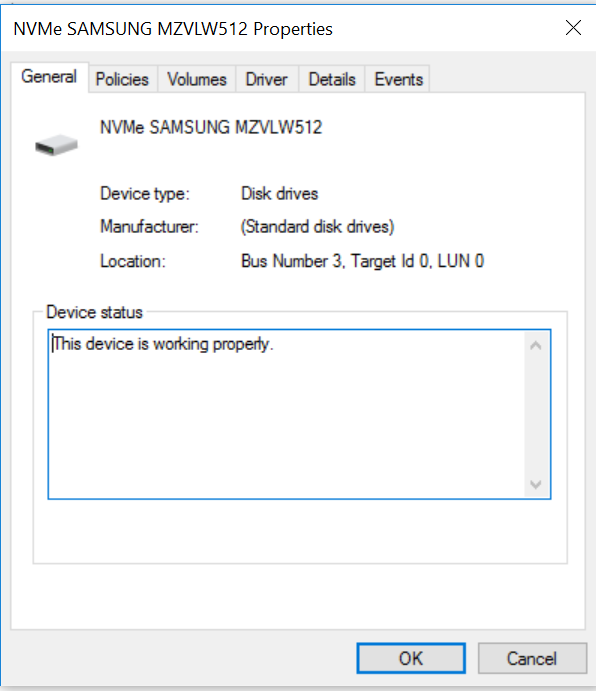The width and height of the screenshot is (596, 691).
Task: Click '(Standard disk drives)' manufacturer value
Action: (317, 227)
